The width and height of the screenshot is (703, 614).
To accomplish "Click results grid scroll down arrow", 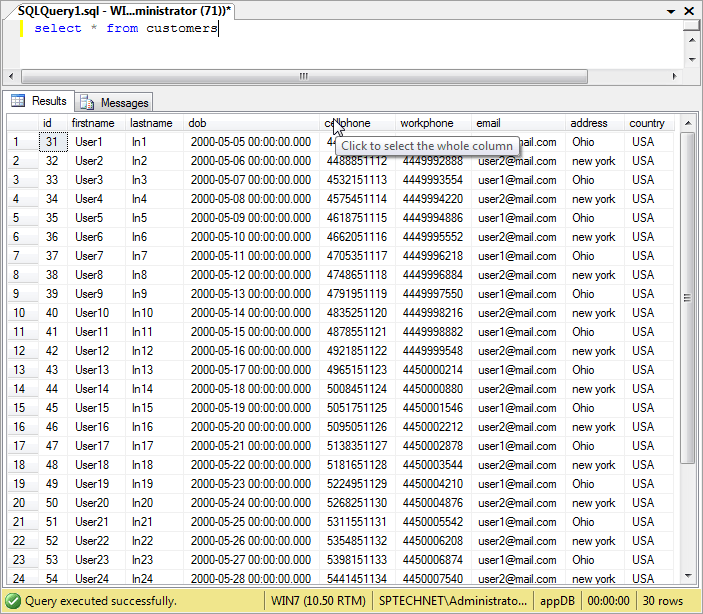I will coord(688,575).
